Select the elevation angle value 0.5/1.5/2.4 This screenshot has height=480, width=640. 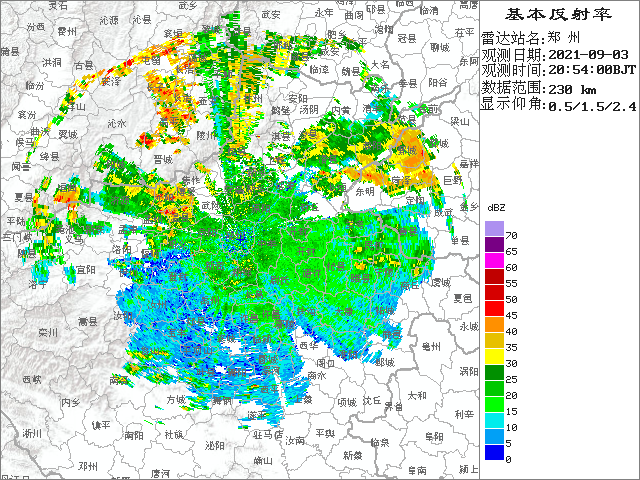click(x=591, y=105)
